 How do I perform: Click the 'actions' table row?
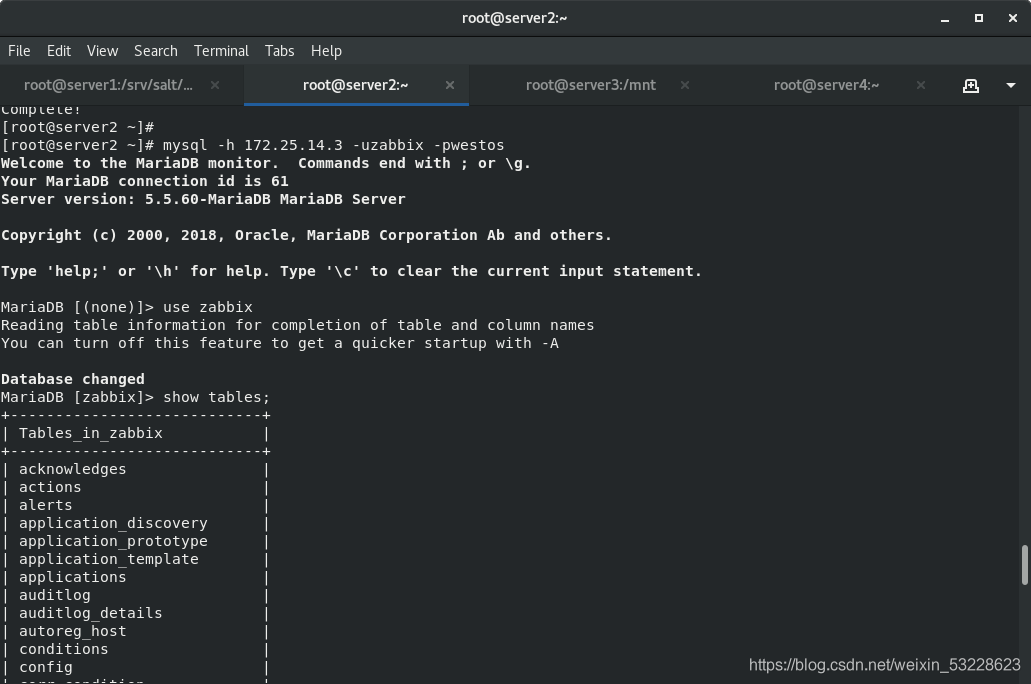(x=135, y=487)
